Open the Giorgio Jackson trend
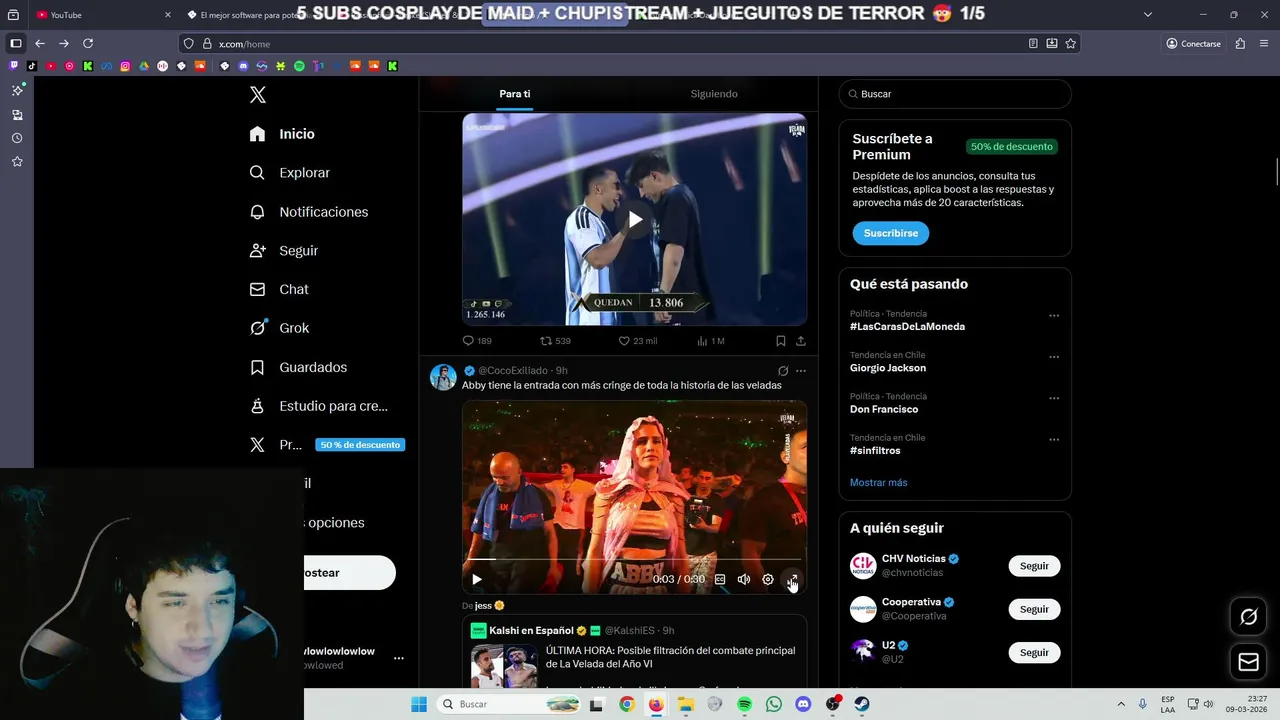This screenshot has height=720, width=1280. pyautogui.click(x=888, y=368)
